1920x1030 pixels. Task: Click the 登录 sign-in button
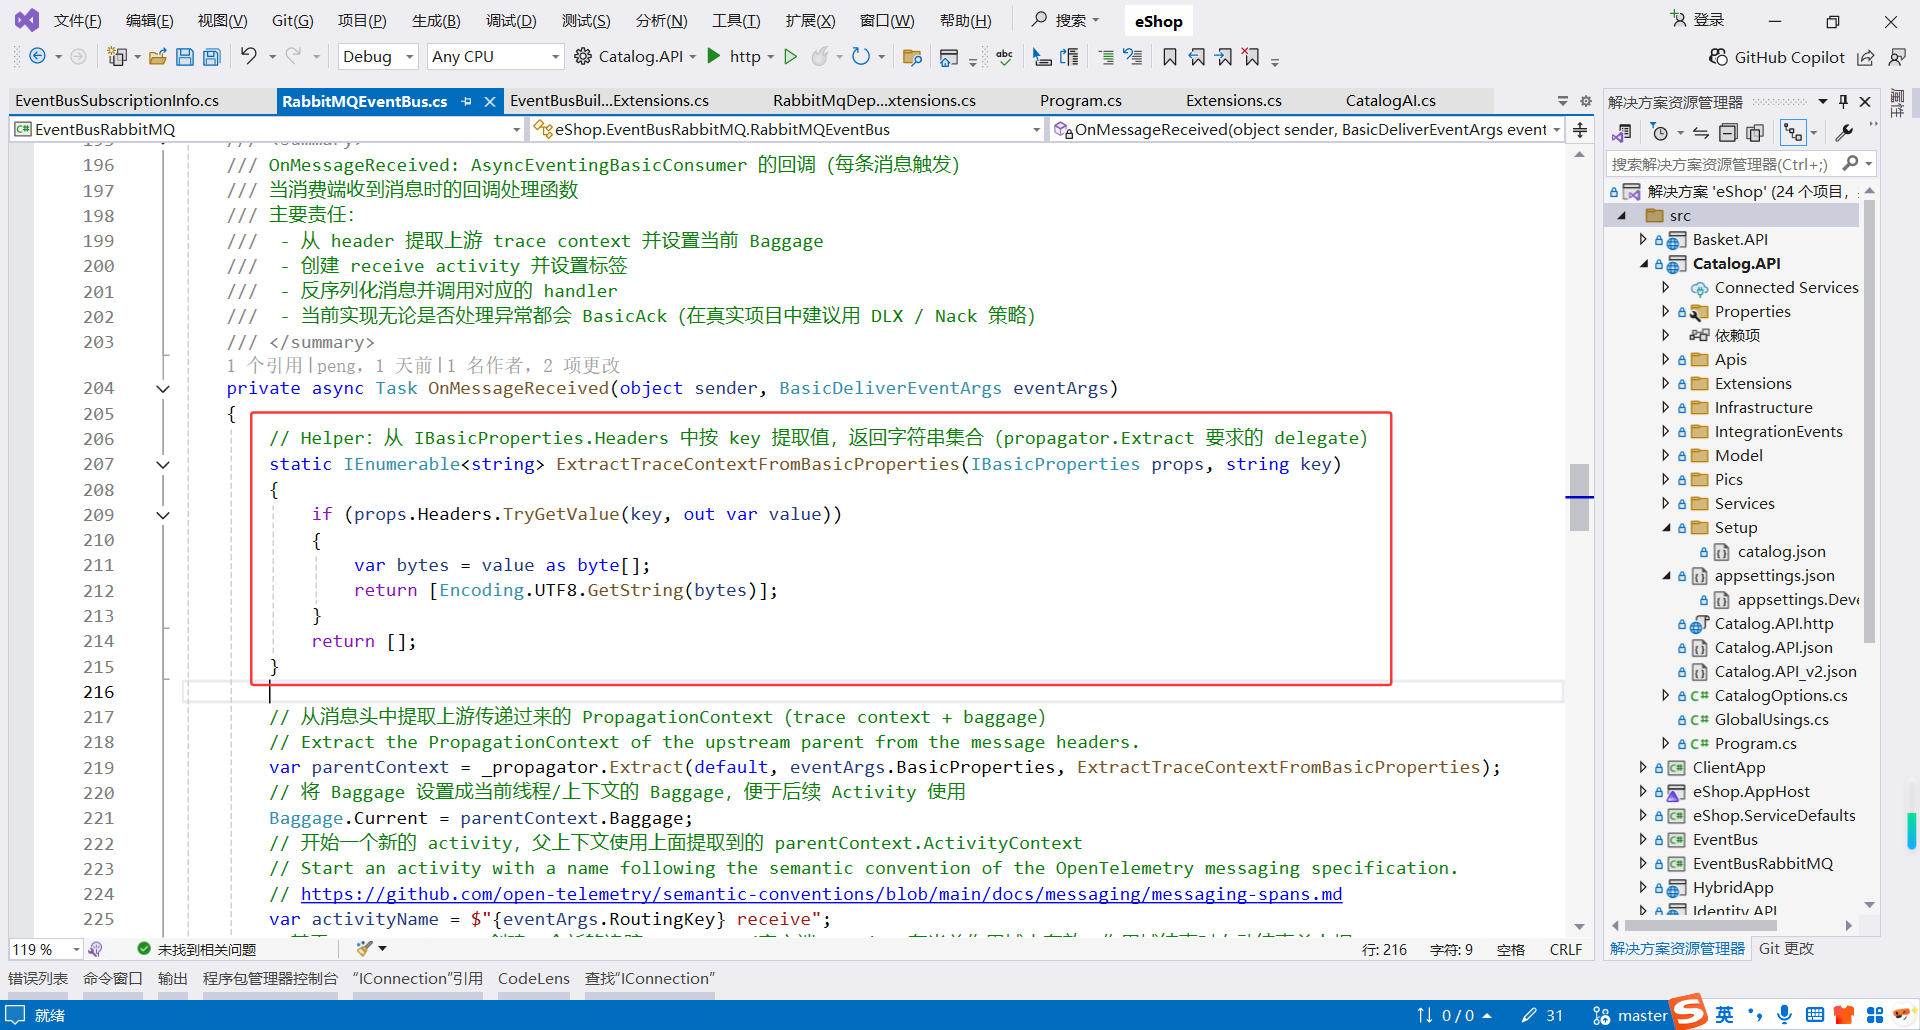coord(1707,19)
